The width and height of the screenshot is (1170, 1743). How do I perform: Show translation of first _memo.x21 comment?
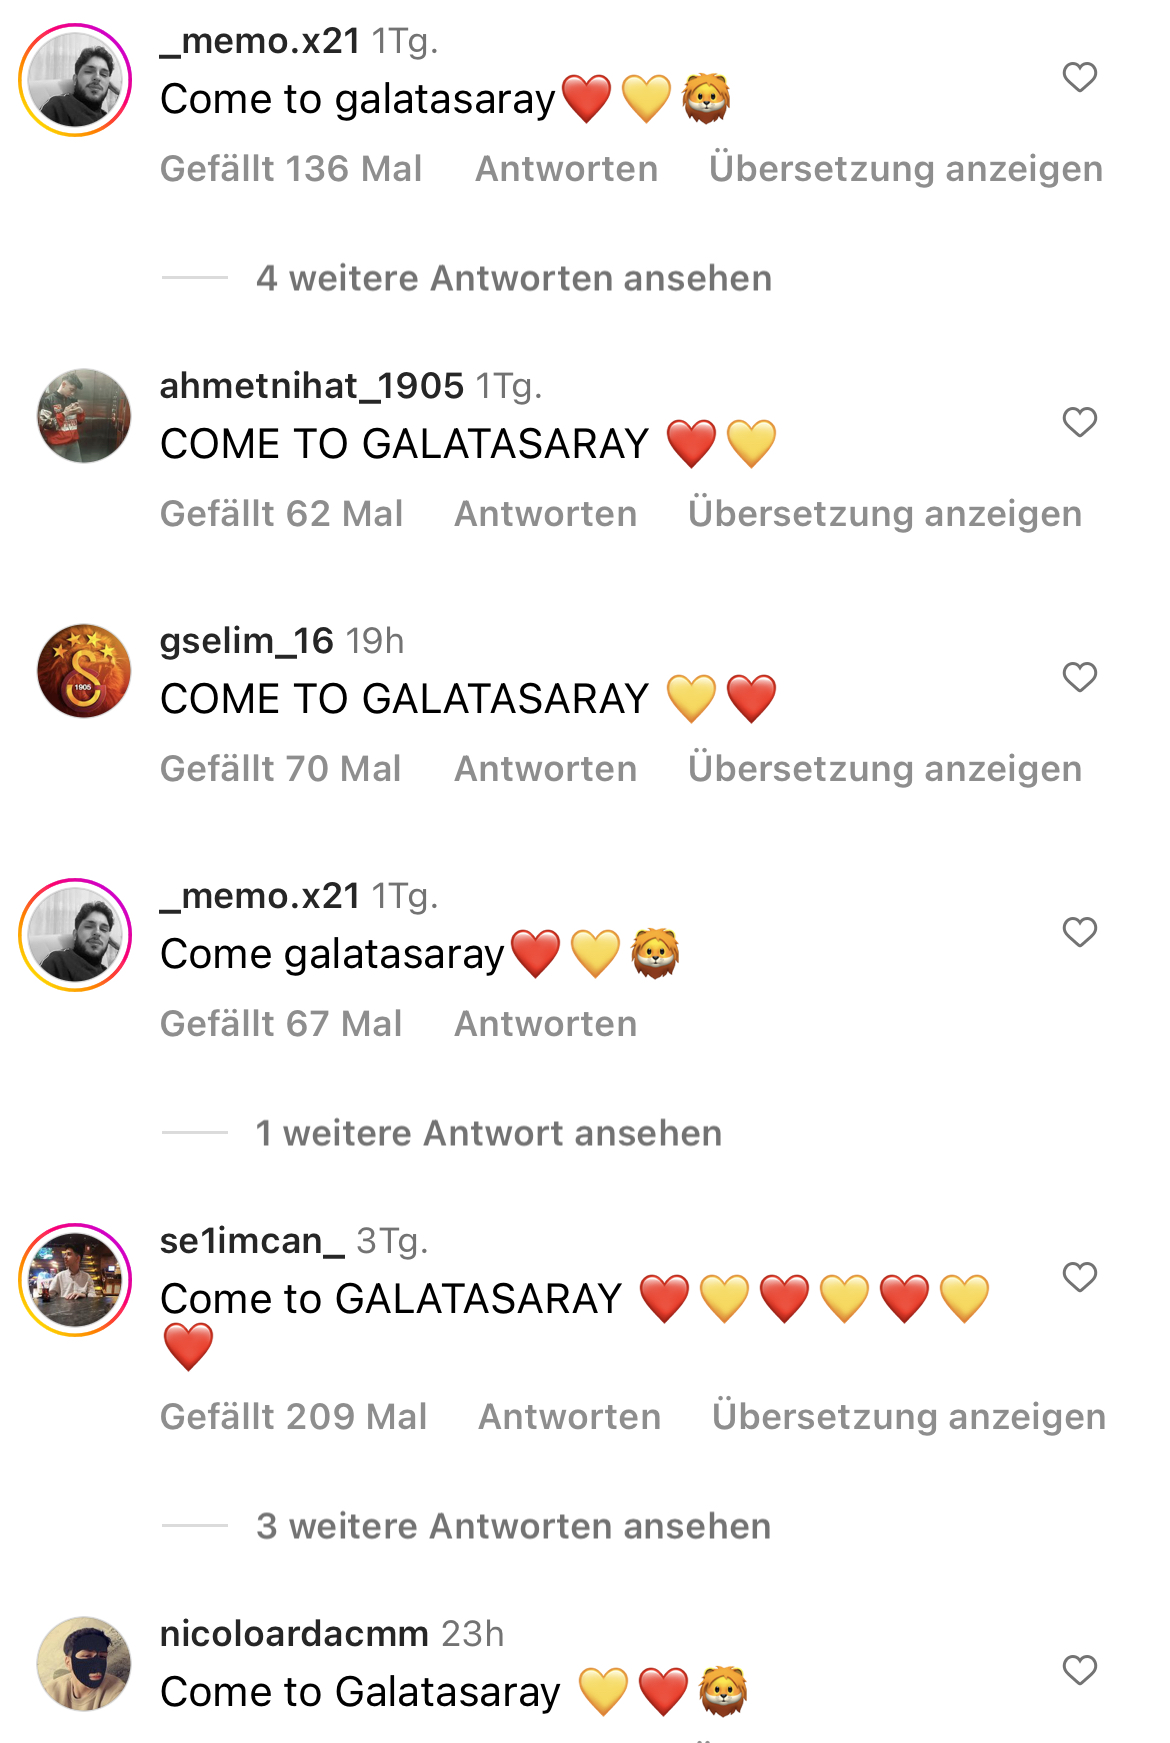tap(906, 168)
